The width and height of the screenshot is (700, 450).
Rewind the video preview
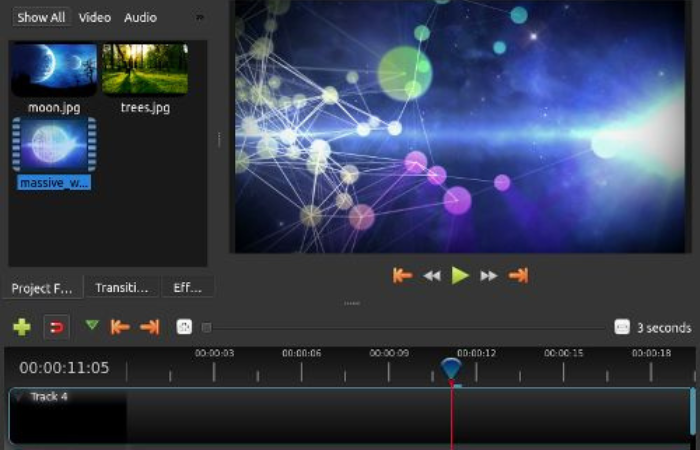(432, 276)
